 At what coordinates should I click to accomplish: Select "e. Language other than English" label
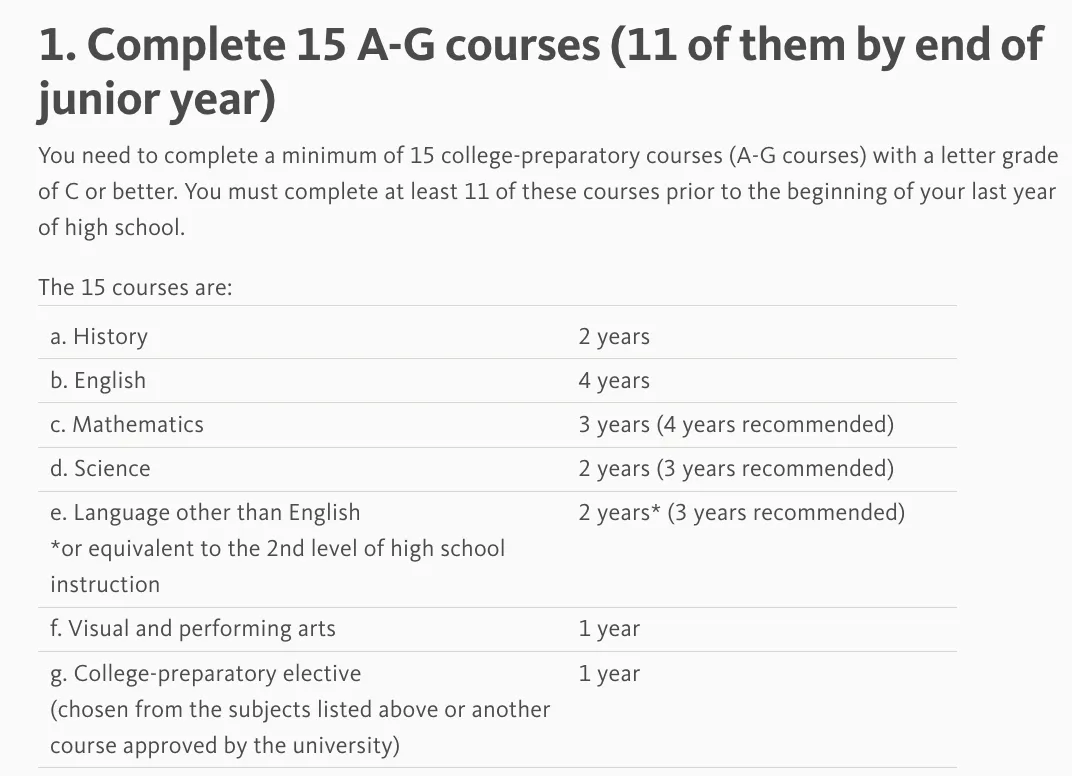click(x=205, y=513)
